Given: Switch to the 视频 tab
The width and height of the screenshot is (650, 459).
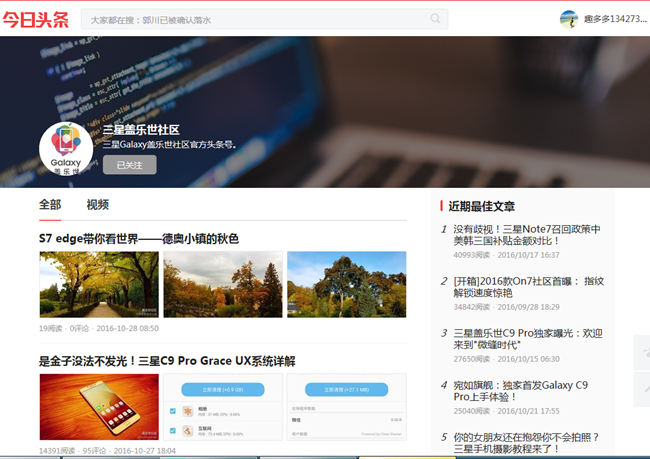Looking at the screenshot, I should (x=97, y=205).
